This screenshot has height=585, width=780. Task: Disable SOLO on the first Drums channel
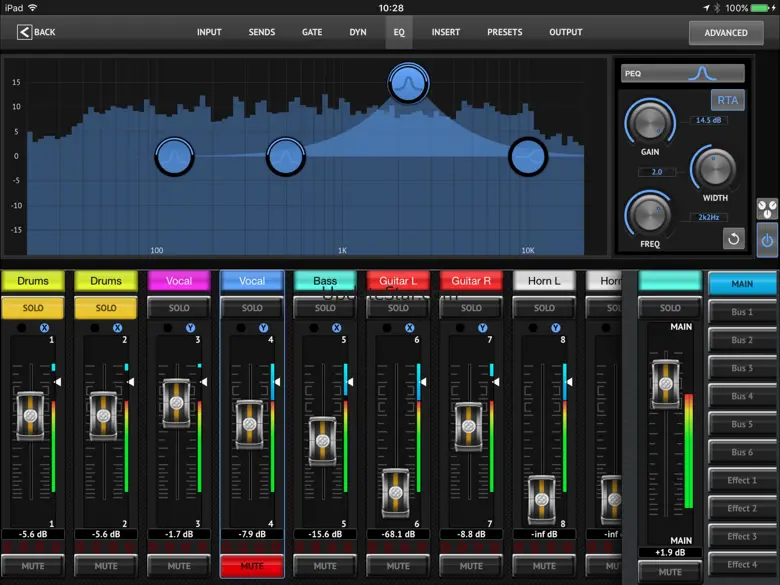[x=33, y=308]
